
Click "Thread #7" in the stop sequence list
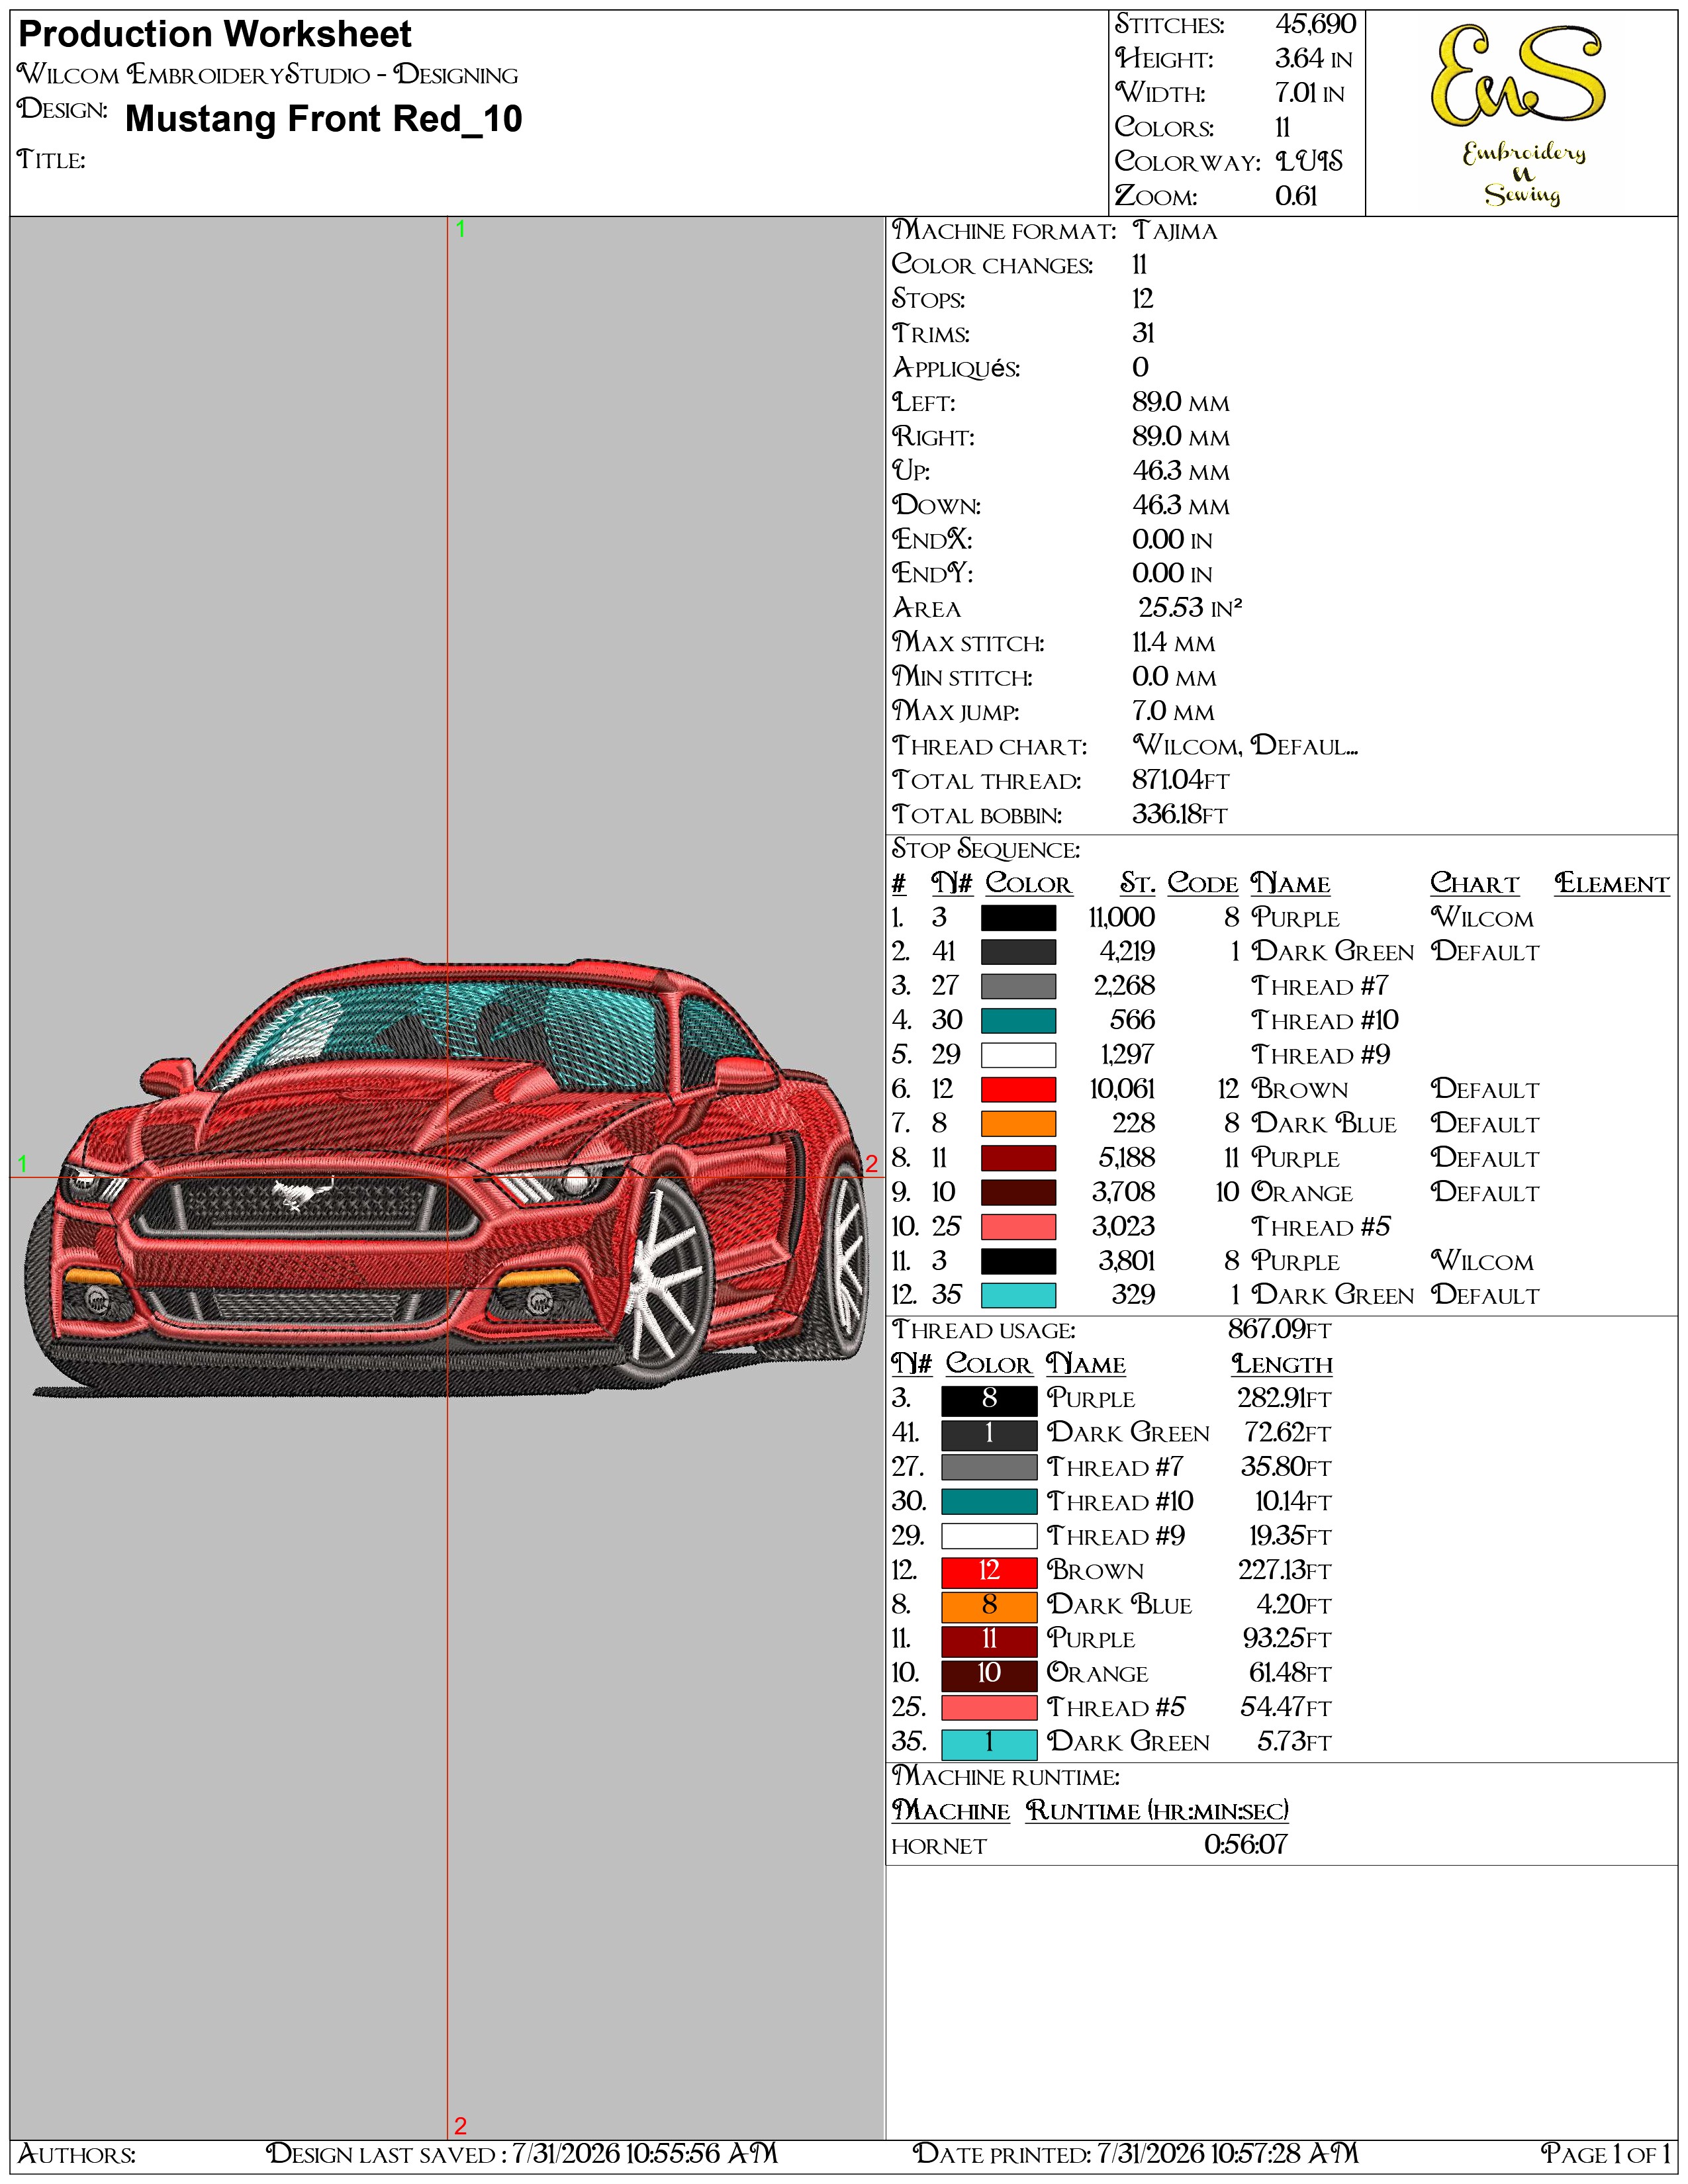(x=1319, y=986)
